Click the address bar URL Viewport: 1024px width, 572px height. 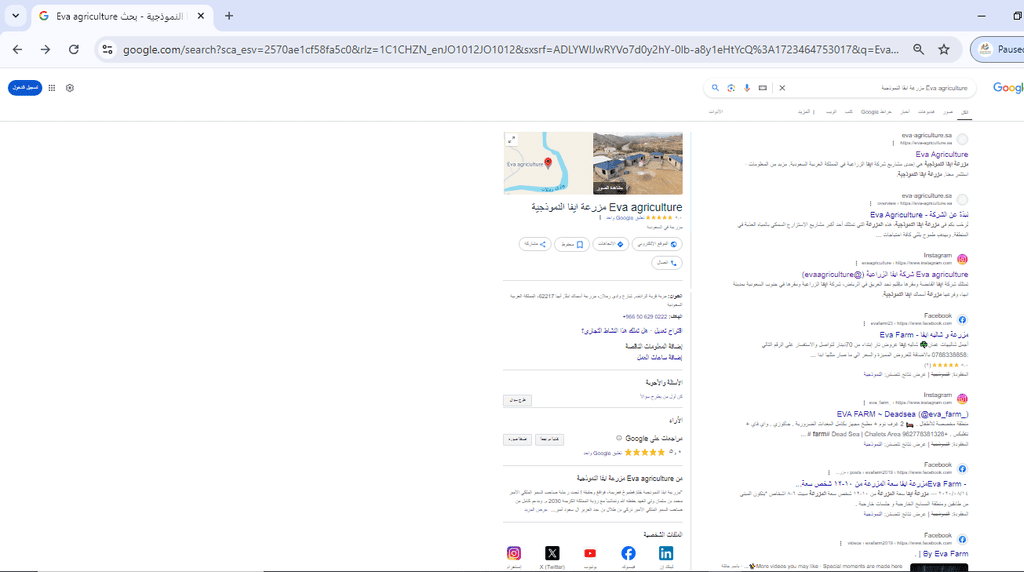pos(511,50)
